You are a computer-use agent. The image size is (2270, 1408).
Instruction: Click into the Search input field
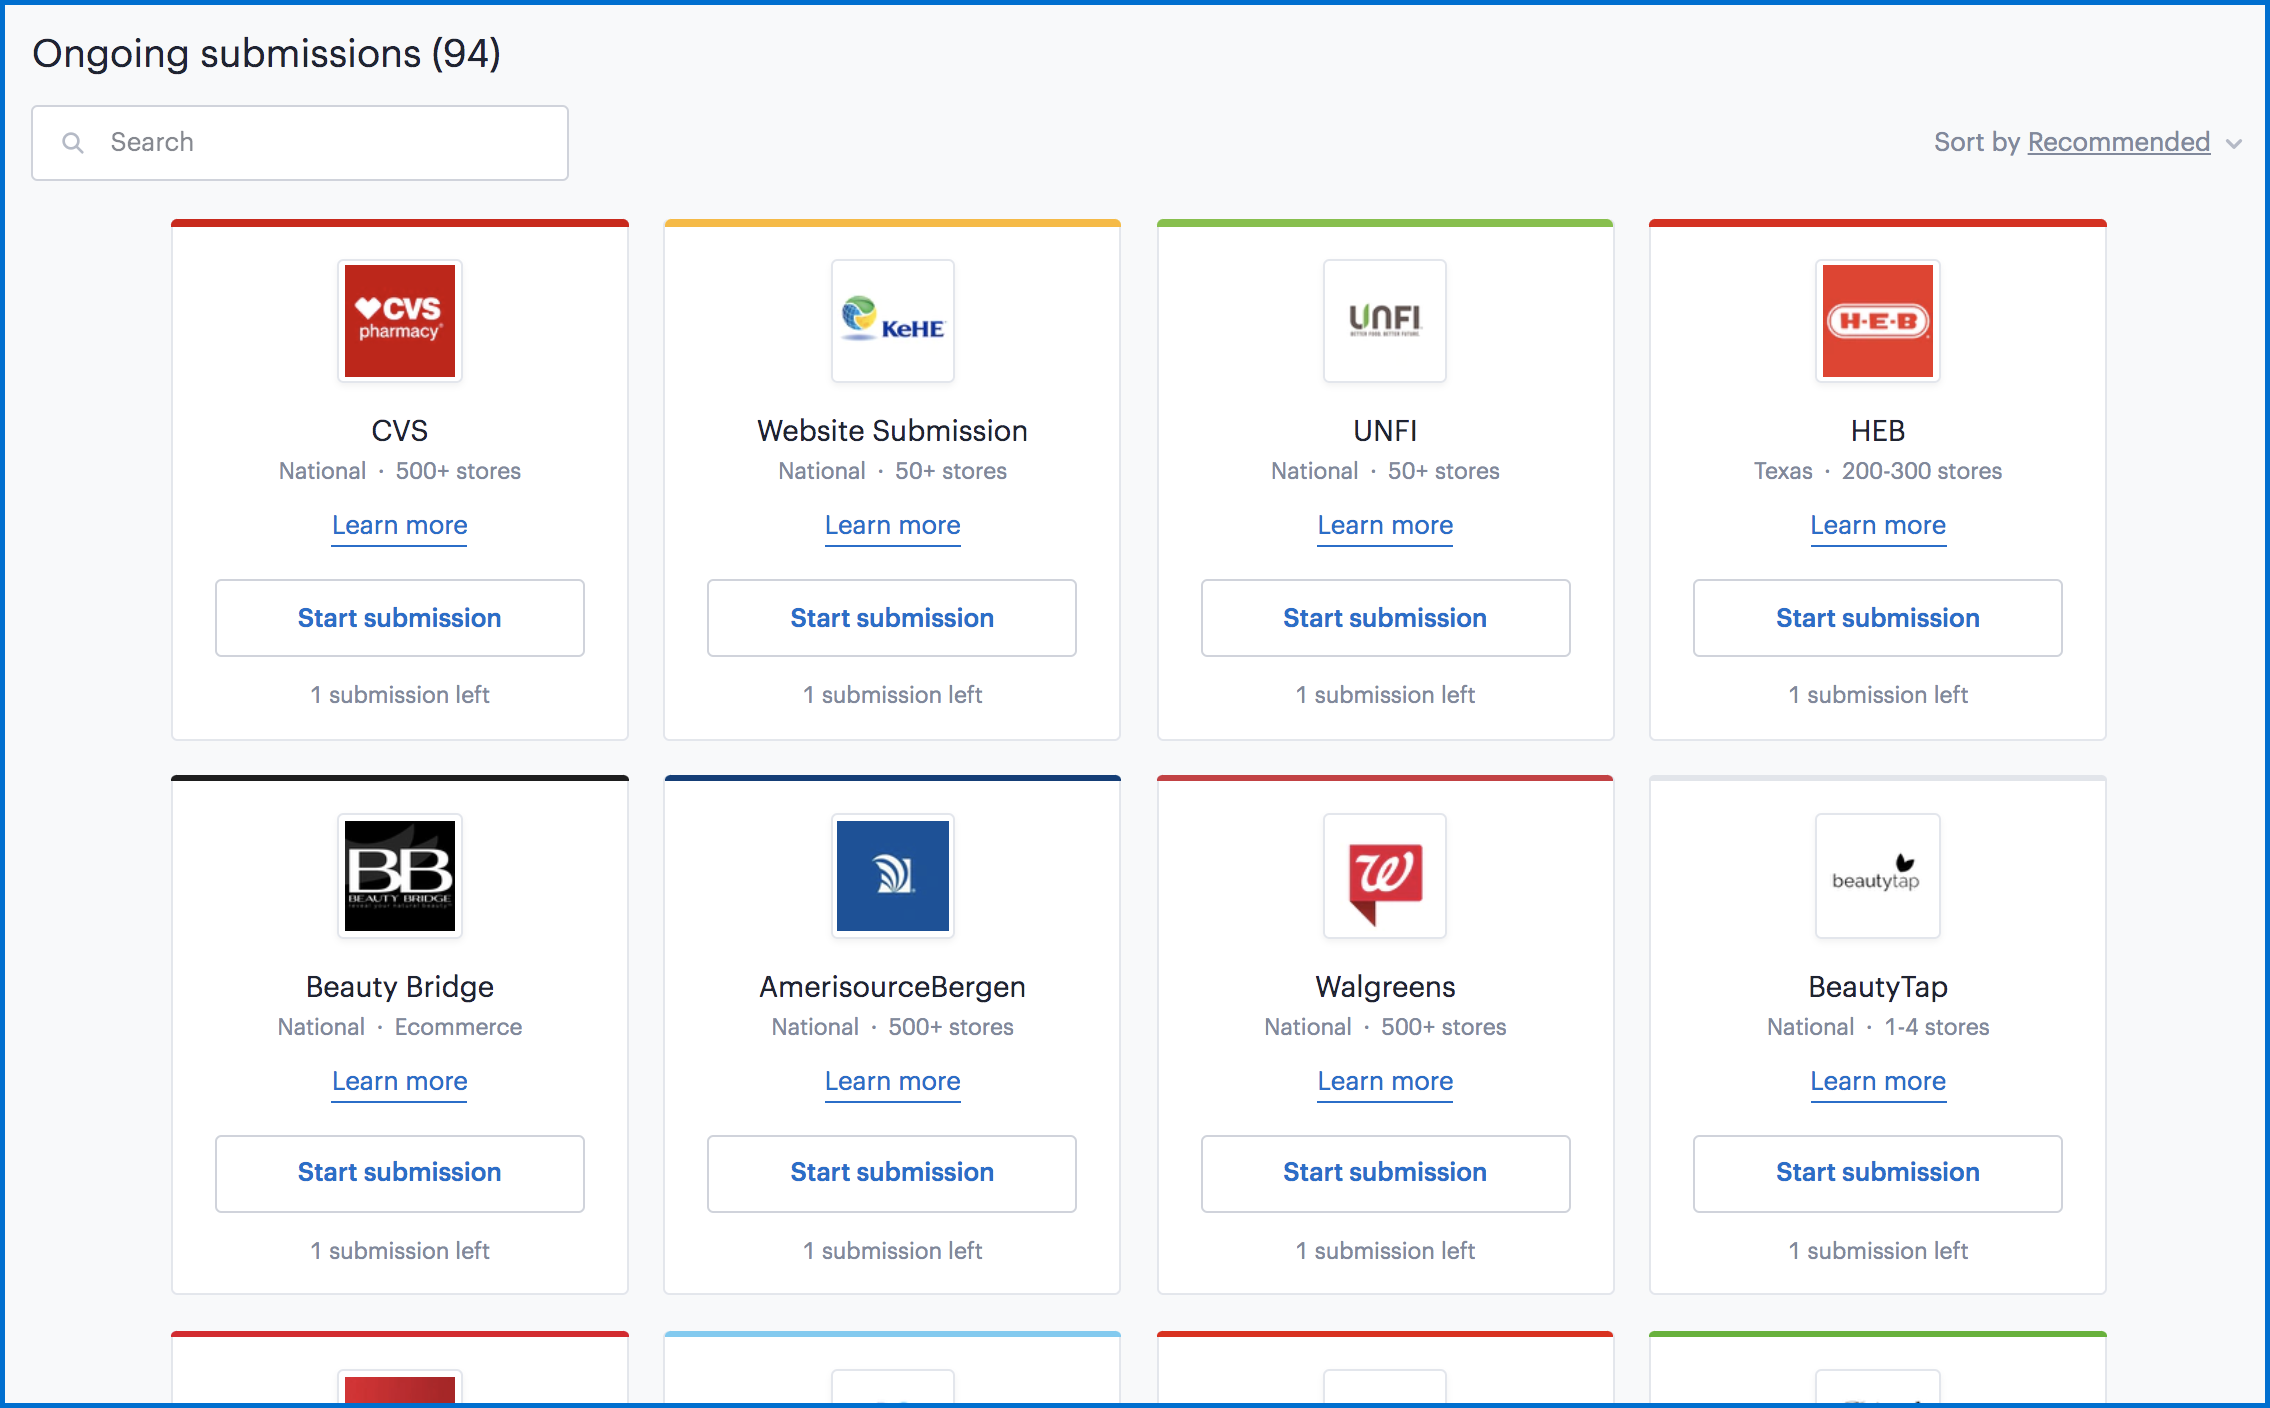point(300,143)
